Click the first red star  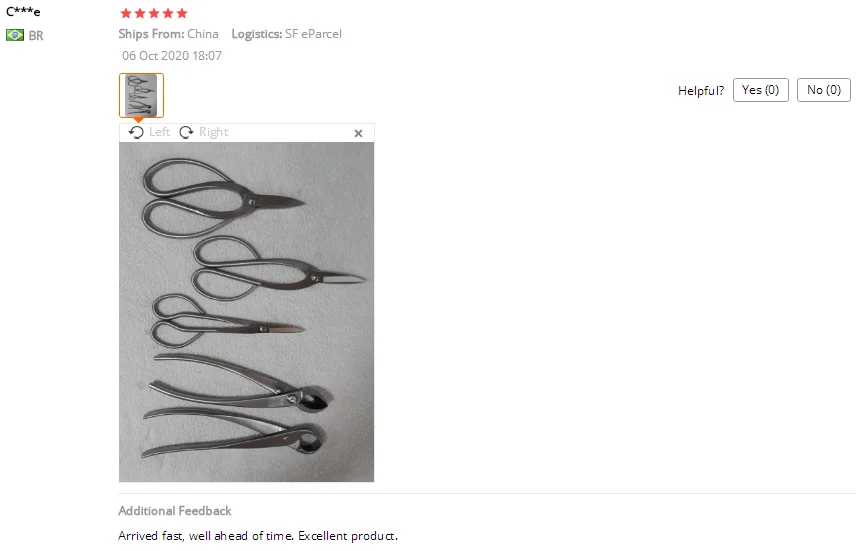pyautogui.click(x=126, y=13)
